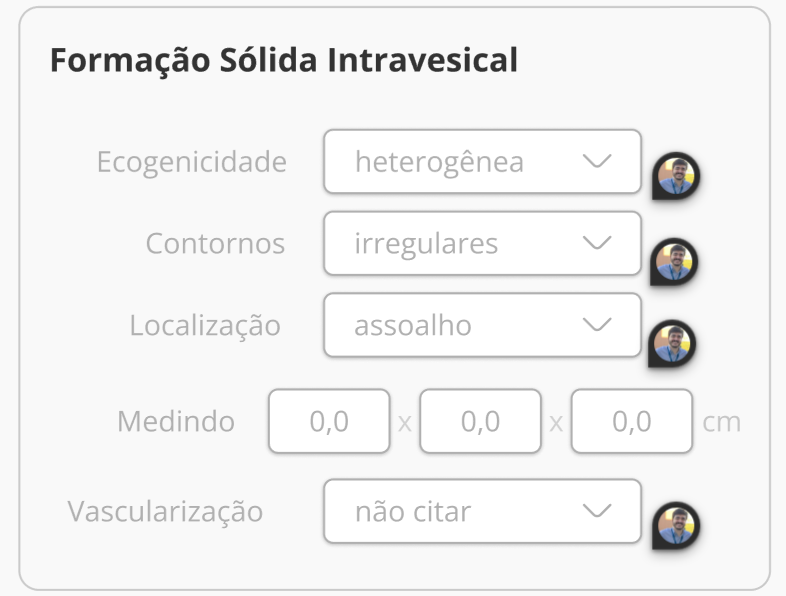Click the avatar icon beside Ecogenicidade dropdown

(676, 178)
